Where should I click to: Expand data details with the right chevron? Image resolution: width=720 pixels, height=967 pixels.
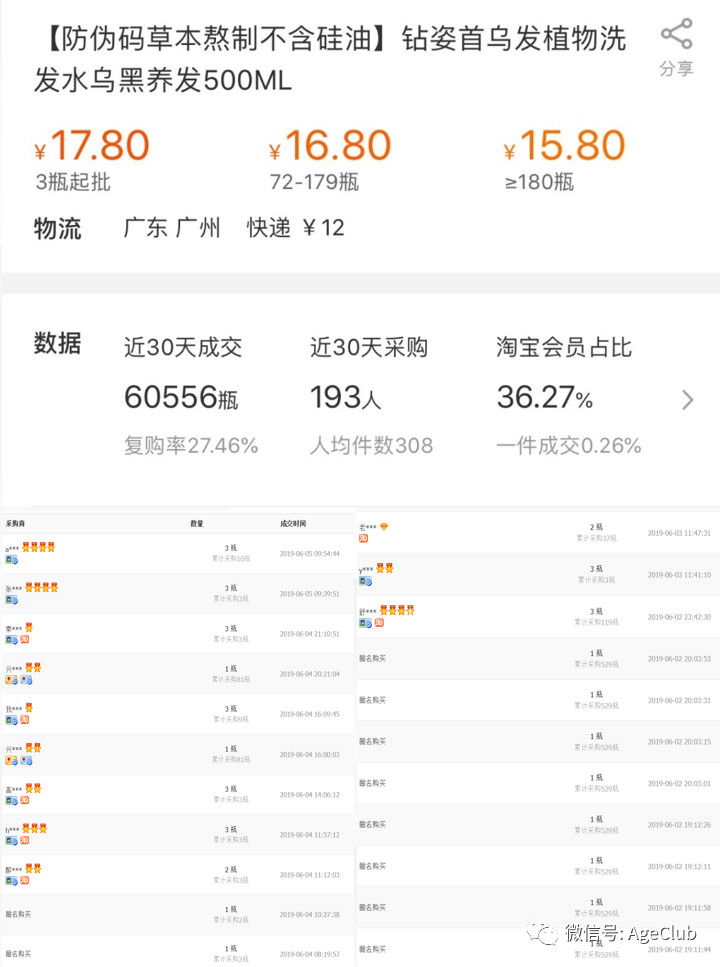(687, 400)
